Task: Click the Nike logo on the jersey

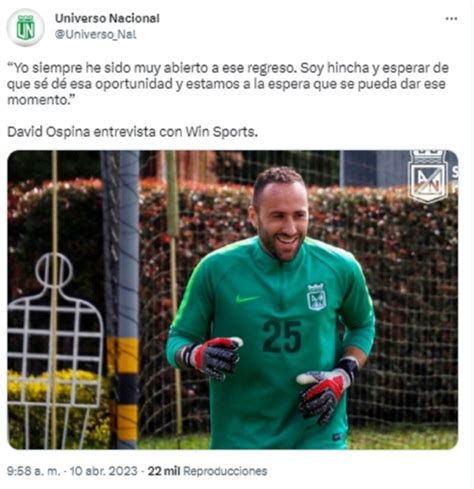Action: [x=247, y=299]
